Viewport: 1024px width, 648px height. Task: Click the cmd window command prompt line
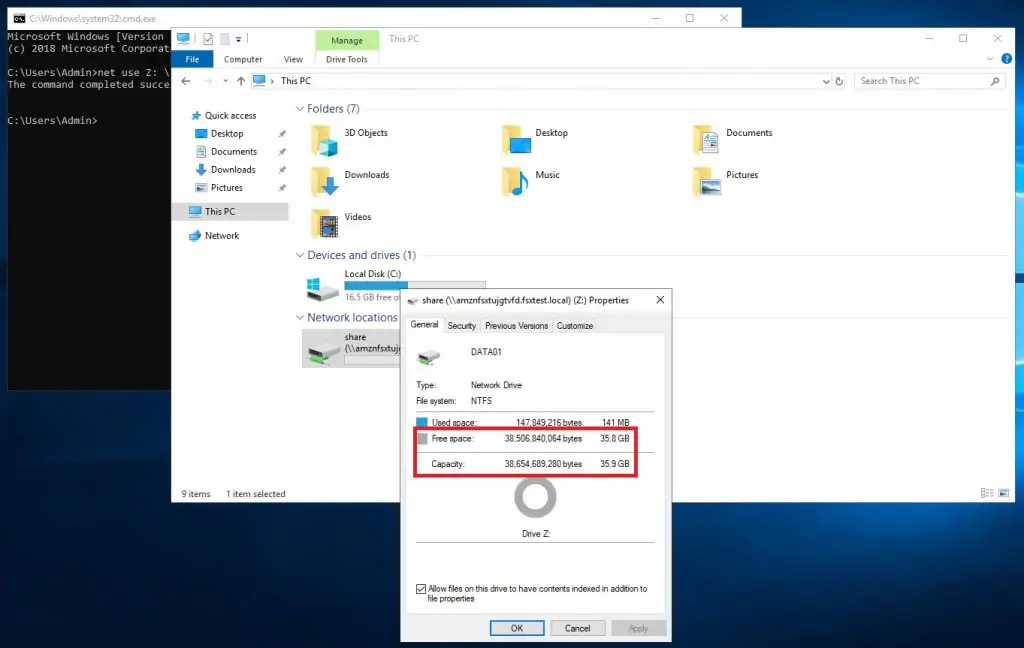click(x=52, y=121)
